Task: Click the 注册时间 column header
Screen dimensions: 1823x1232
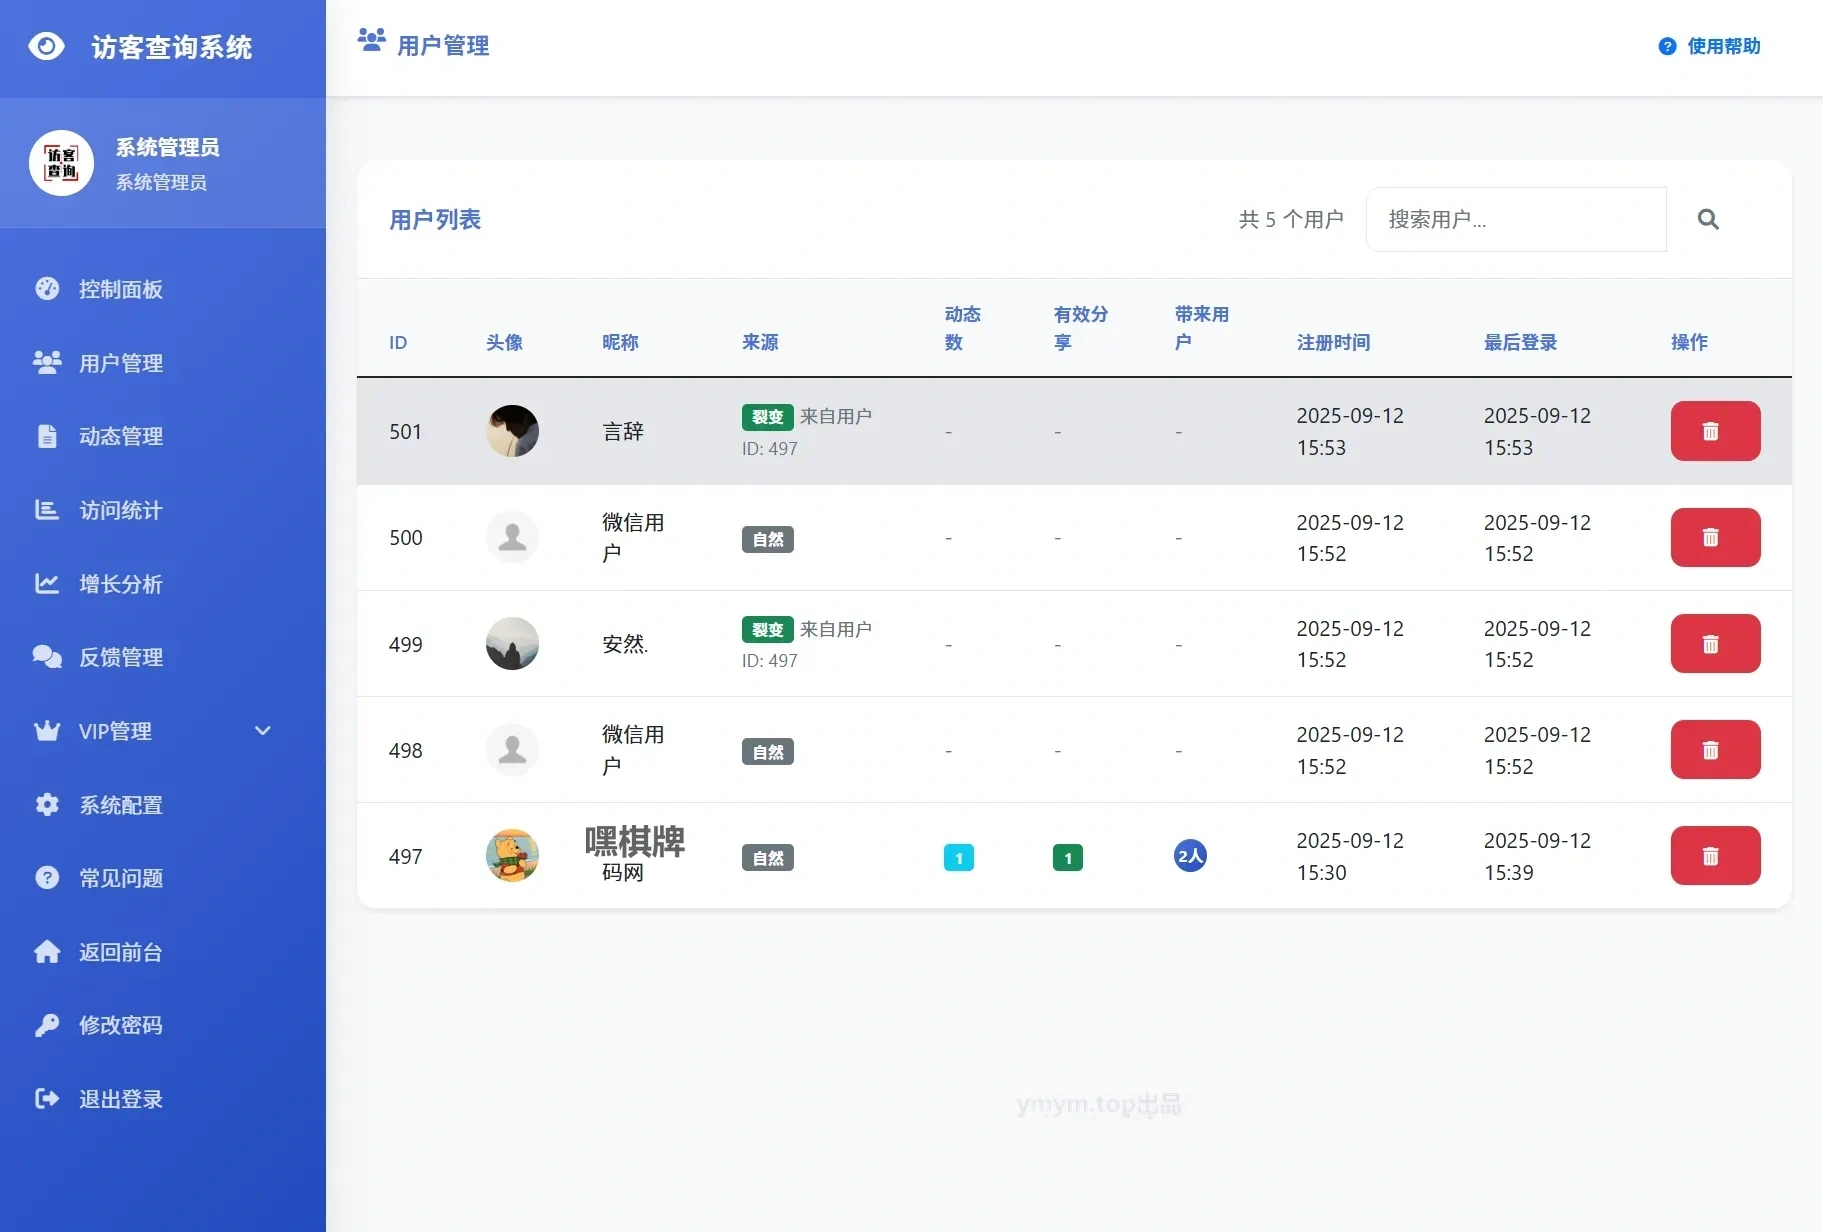Action: [x=1333, y=342]
